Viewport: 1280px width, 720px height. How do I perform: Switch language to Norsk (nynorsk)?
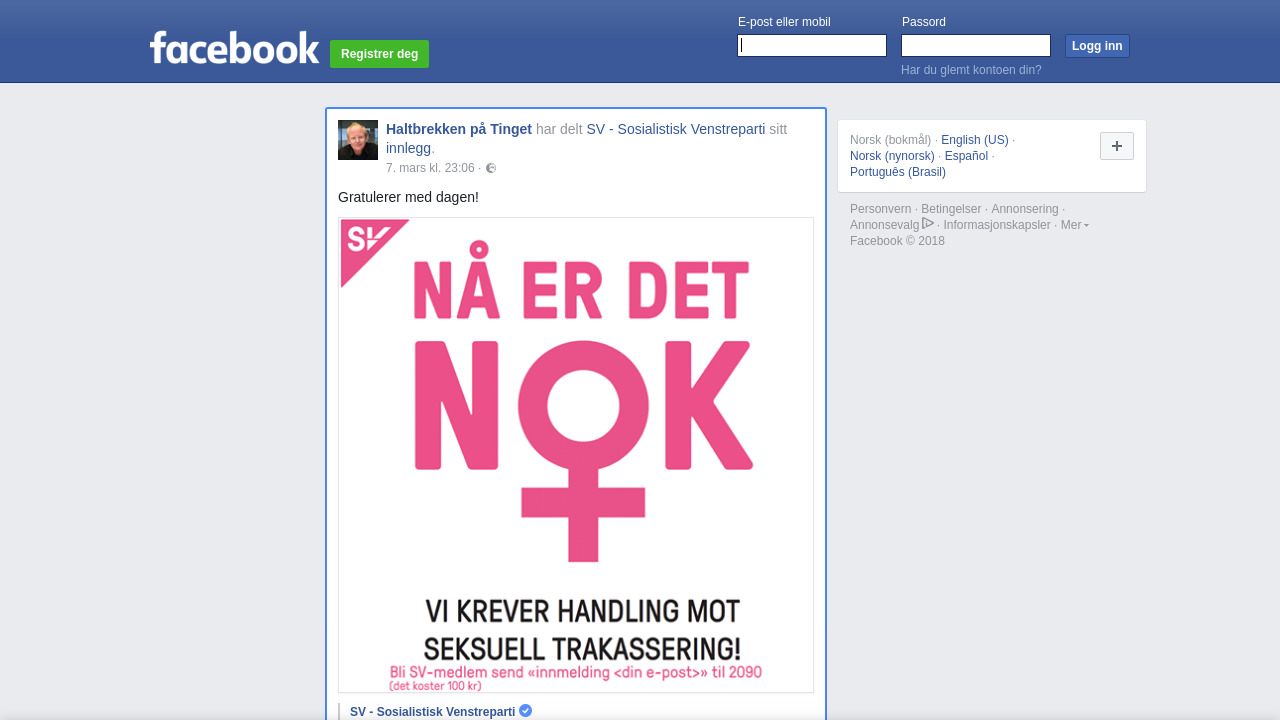892,156
